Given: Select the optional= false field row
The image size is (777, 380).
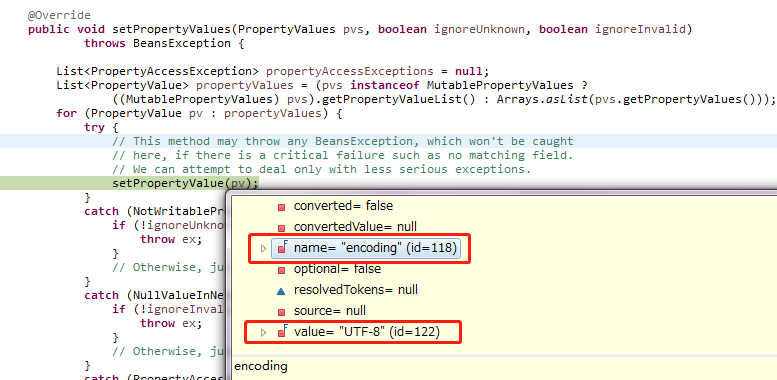Looking at the screenshot, I should tap(329, 269).
